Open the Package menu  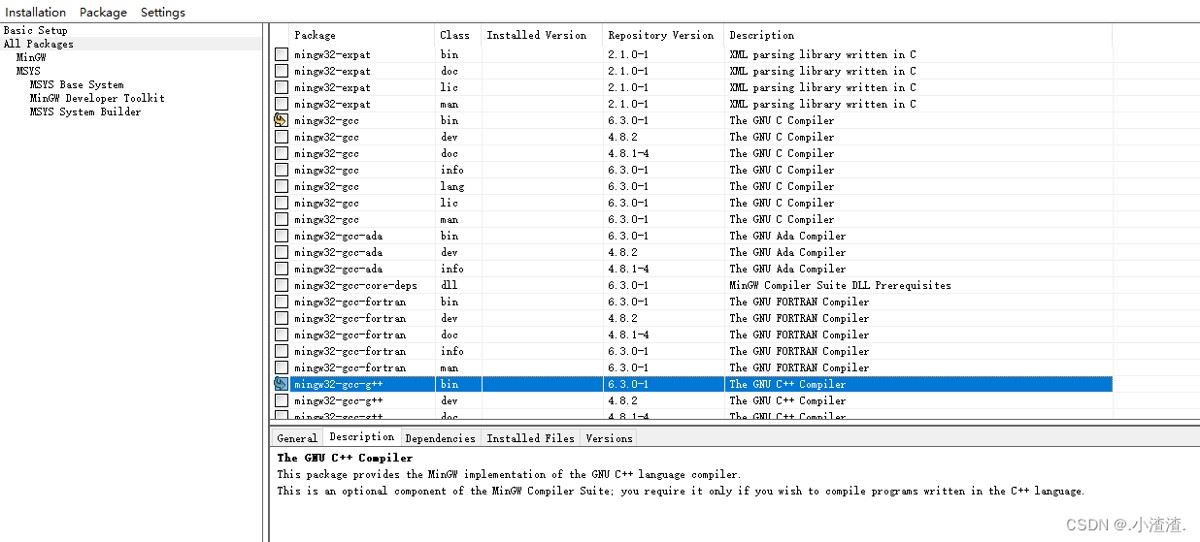coord(103,12)
